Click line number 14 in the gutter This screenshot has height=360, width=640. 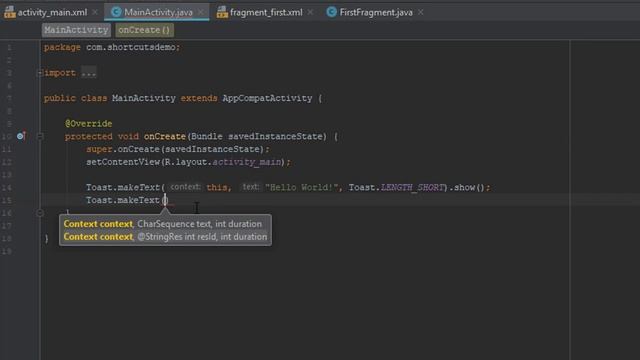coord(7,188)
